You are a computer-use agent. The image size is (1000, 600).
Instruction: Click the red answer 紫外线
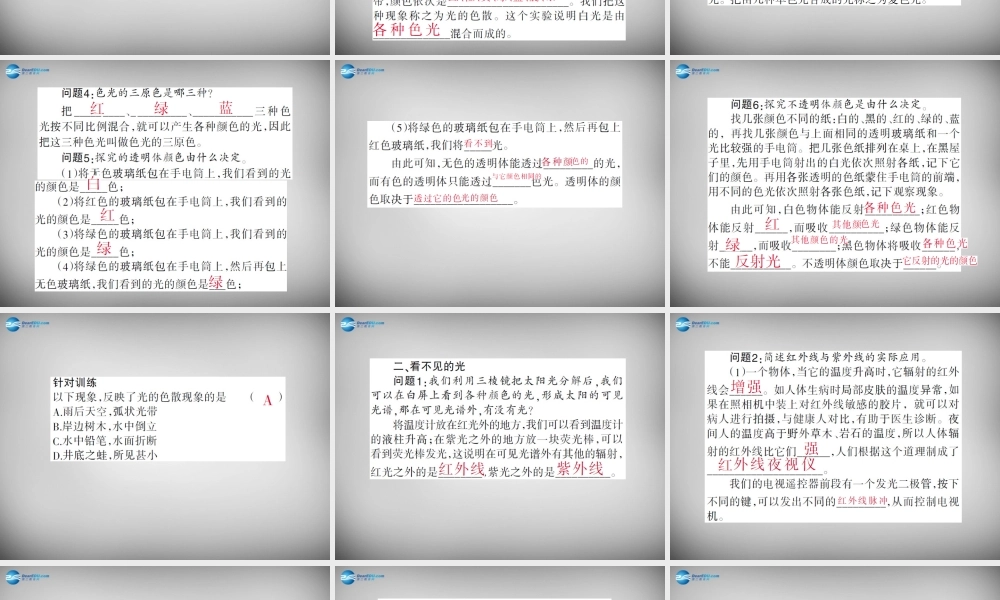[580, 469]
